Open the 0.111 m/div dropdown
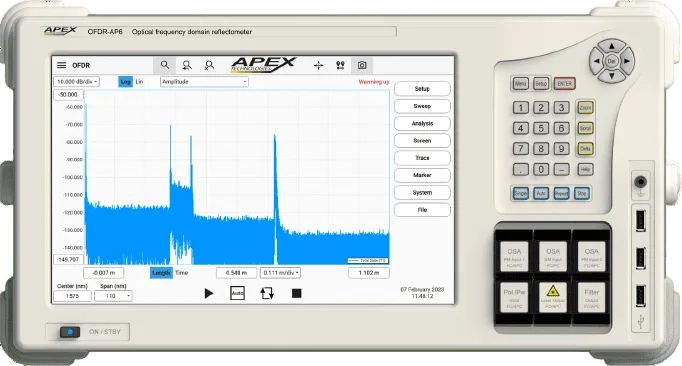The height and width of the screenshot is (366, 682). coord(281,273)
